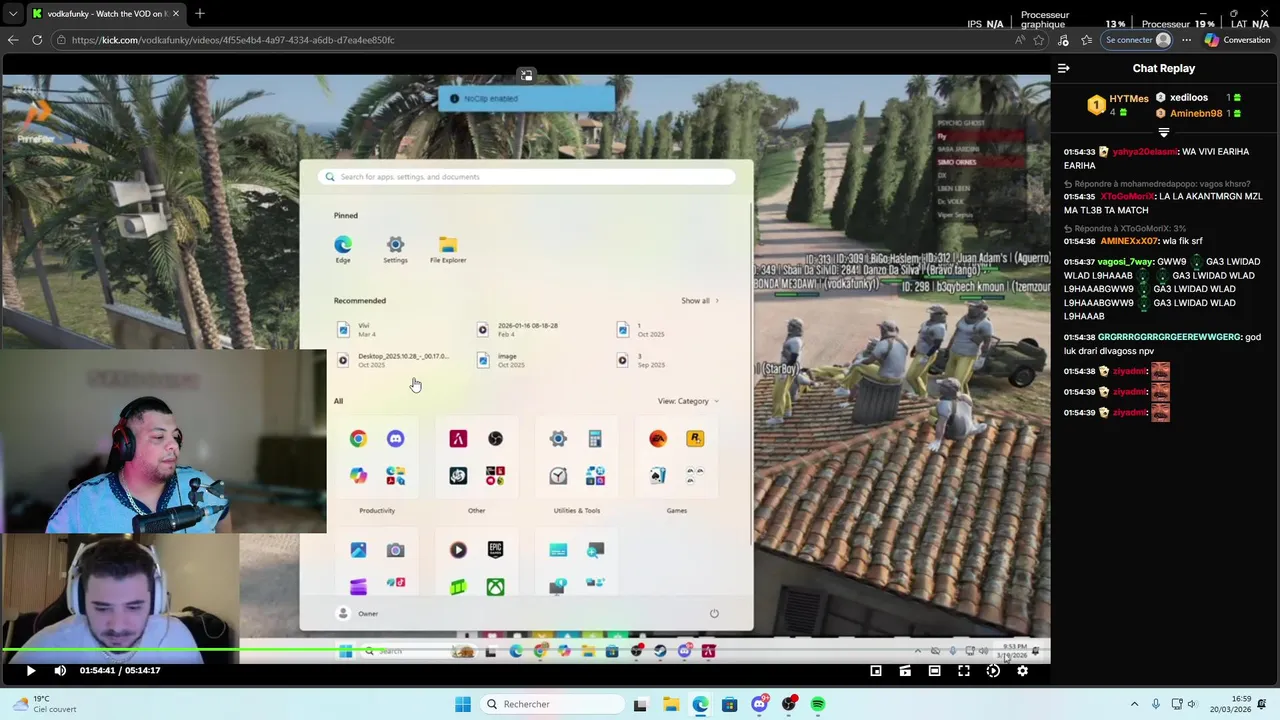
Task: Enter fullscreen on the video player
Action: pos(964,671)
